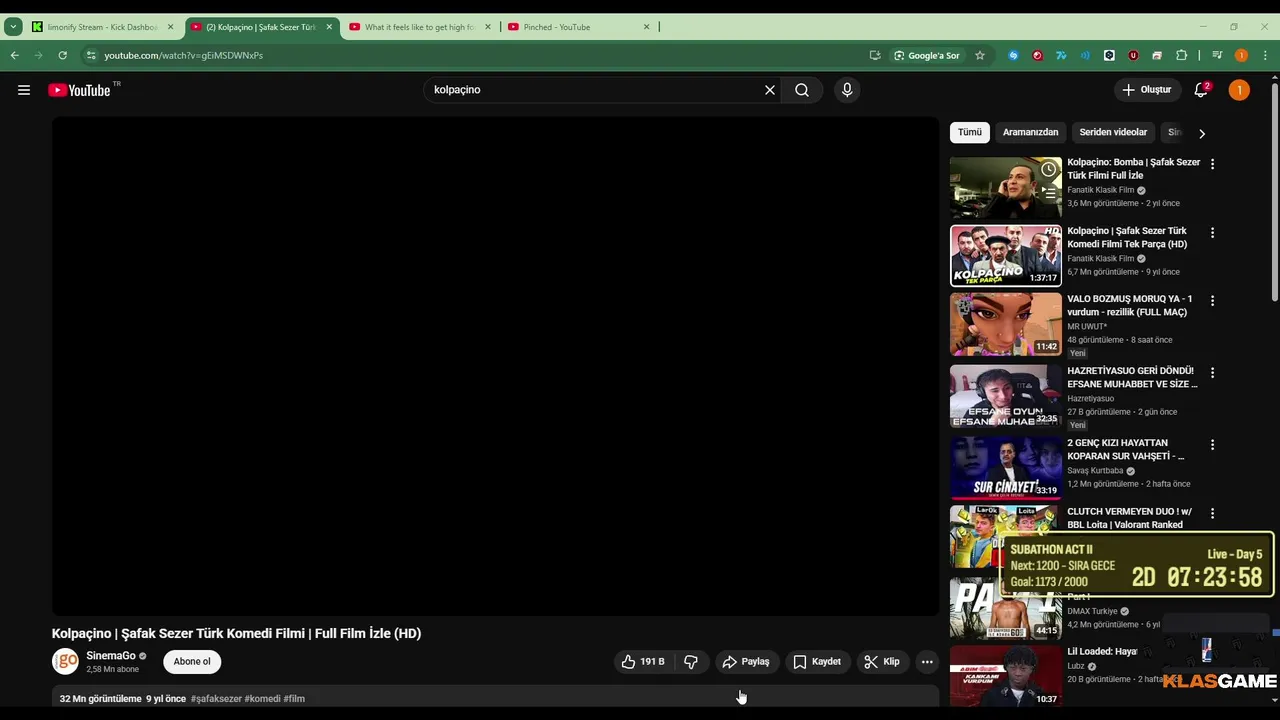Click the browser address bar URL

tap(183, 55)
